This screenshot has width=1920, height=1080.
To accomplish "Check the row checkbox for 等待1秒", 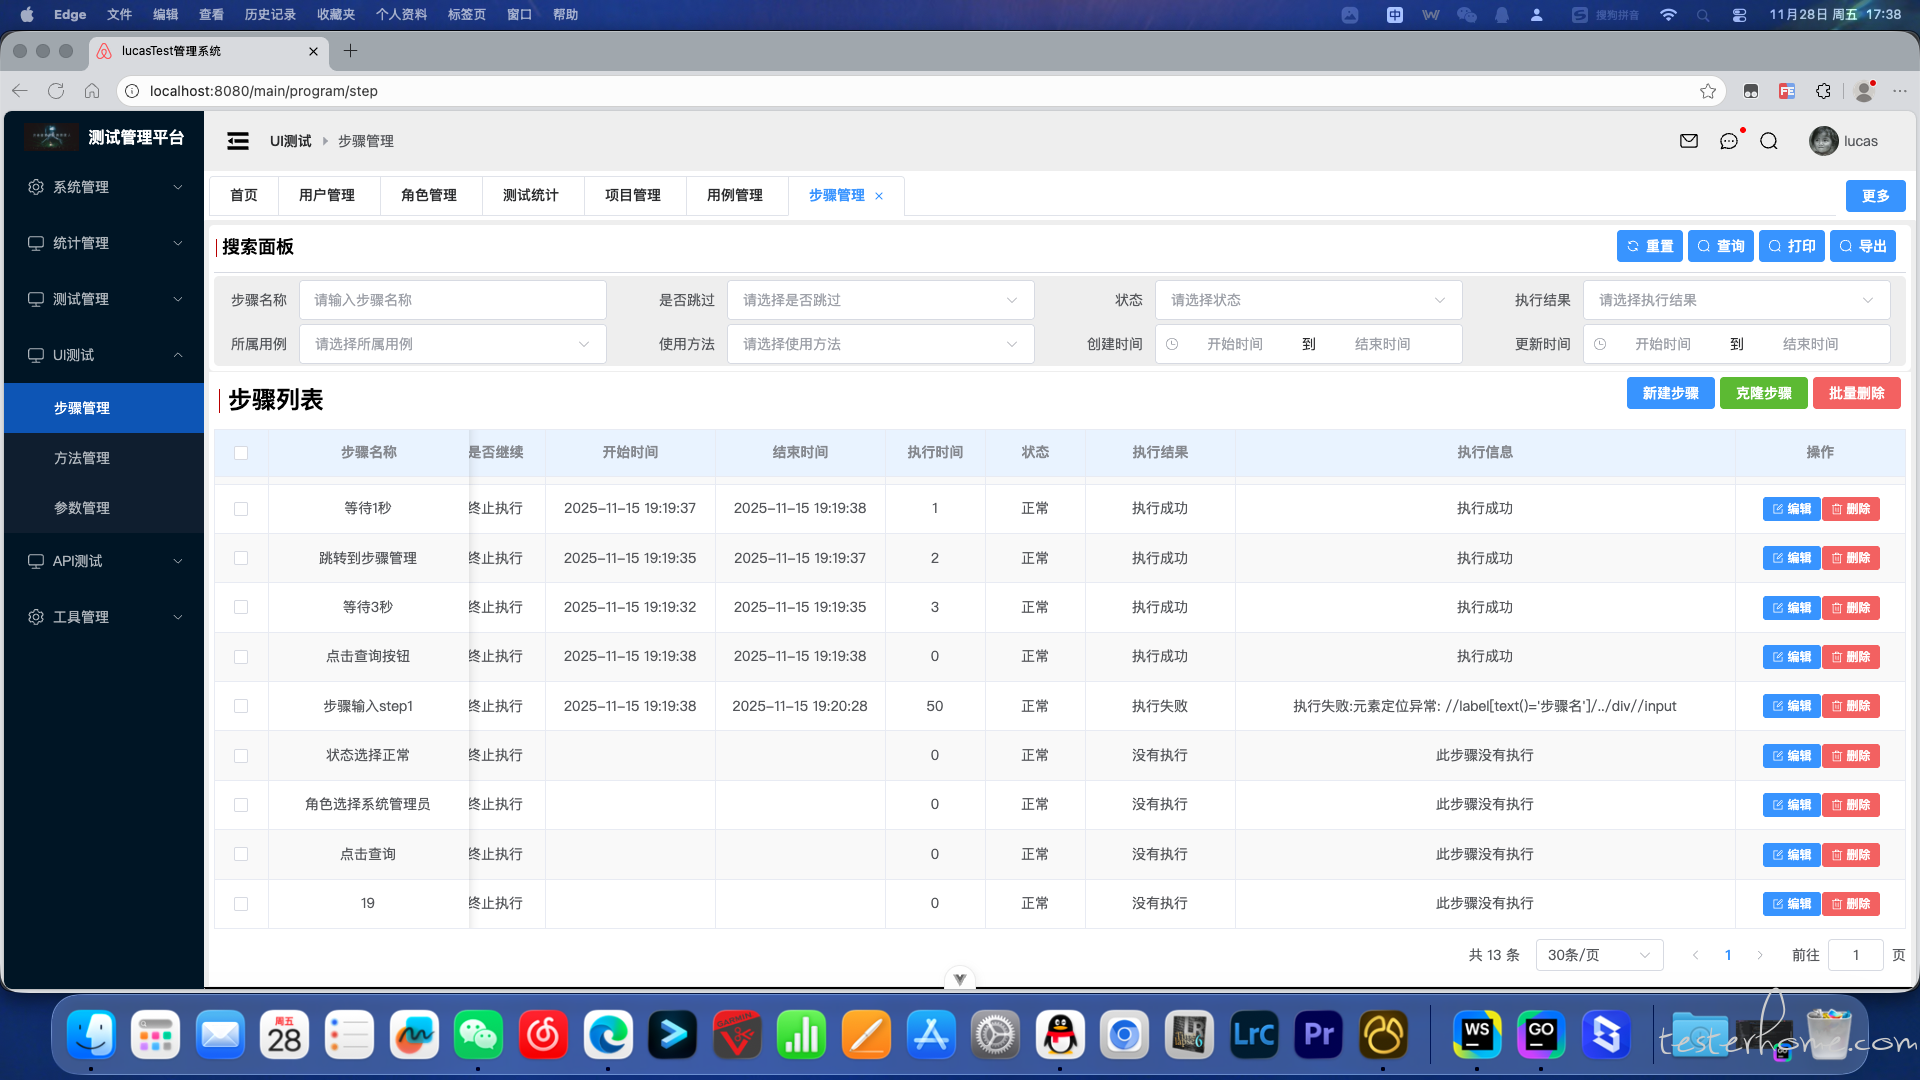I will pyautogui.click(x=241, y=509).
